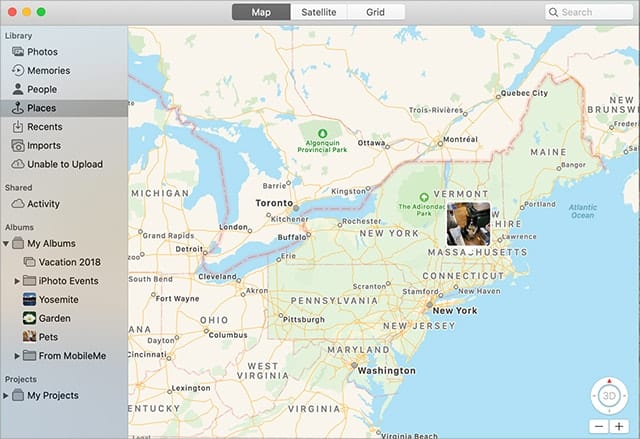Zoom in with the plus button

click(x=618, y=426)
